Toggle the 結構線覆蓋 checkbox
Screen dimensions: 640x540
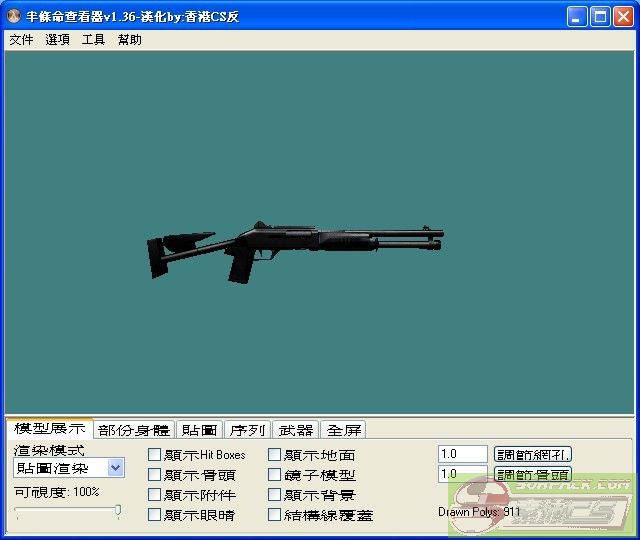274,515
